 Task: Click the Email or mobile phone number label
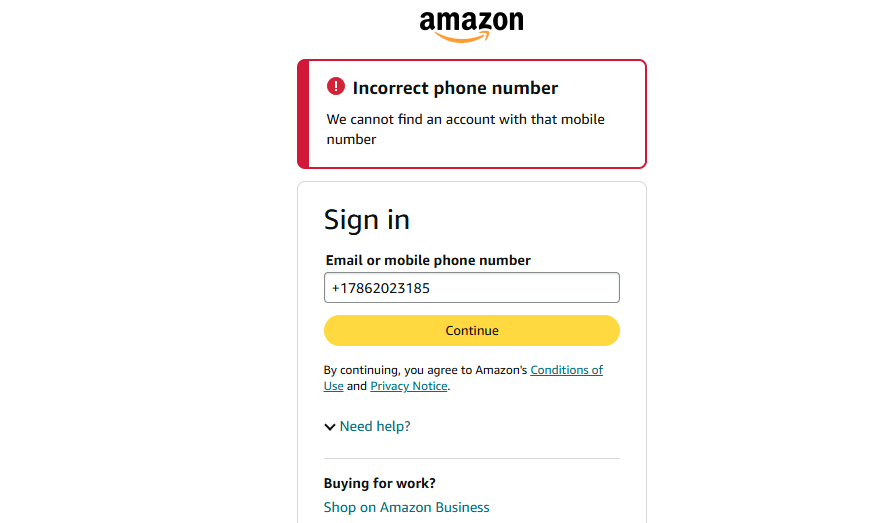pyautogui.click(x=428, y=260)
